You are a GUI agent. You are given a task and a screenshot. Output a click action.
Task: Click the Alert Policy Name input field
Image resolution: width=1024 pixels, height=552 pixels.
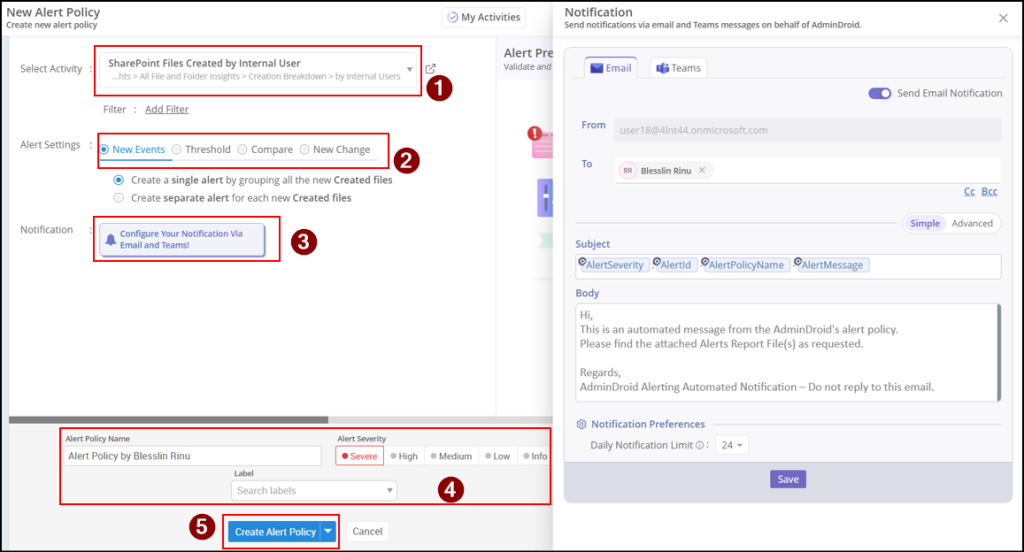[x=193, y=456]
